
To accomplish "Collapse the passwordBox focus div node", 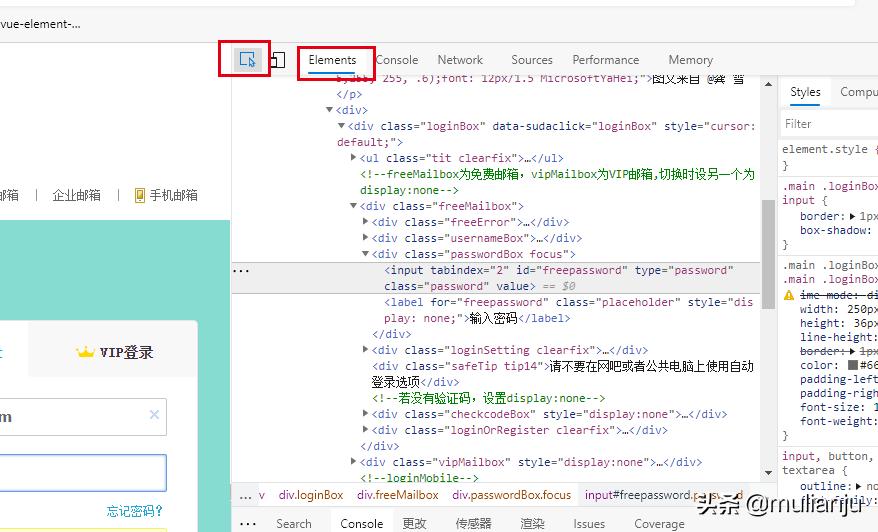I will click(365, 254).
